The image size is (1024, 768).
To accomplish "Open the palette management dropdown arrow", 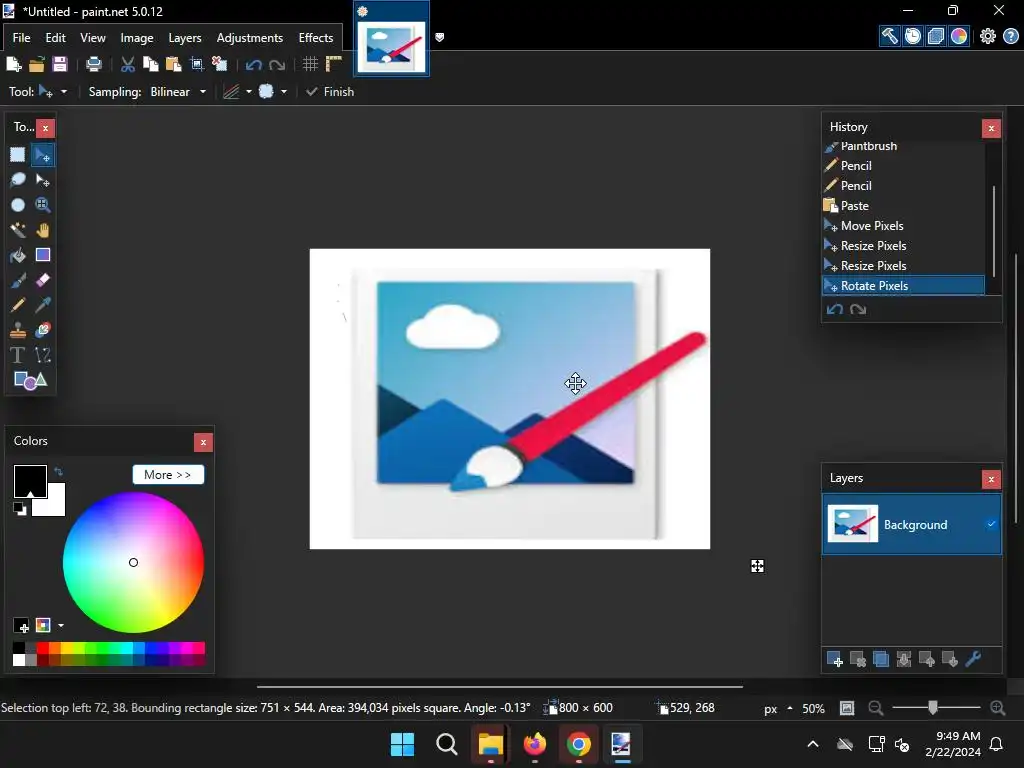I will 61,626.
